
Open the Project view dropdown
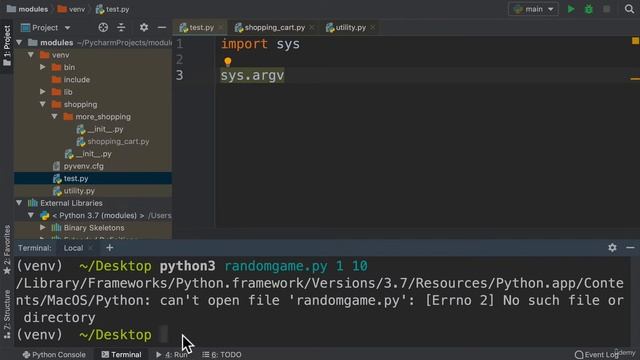(46, 27)
